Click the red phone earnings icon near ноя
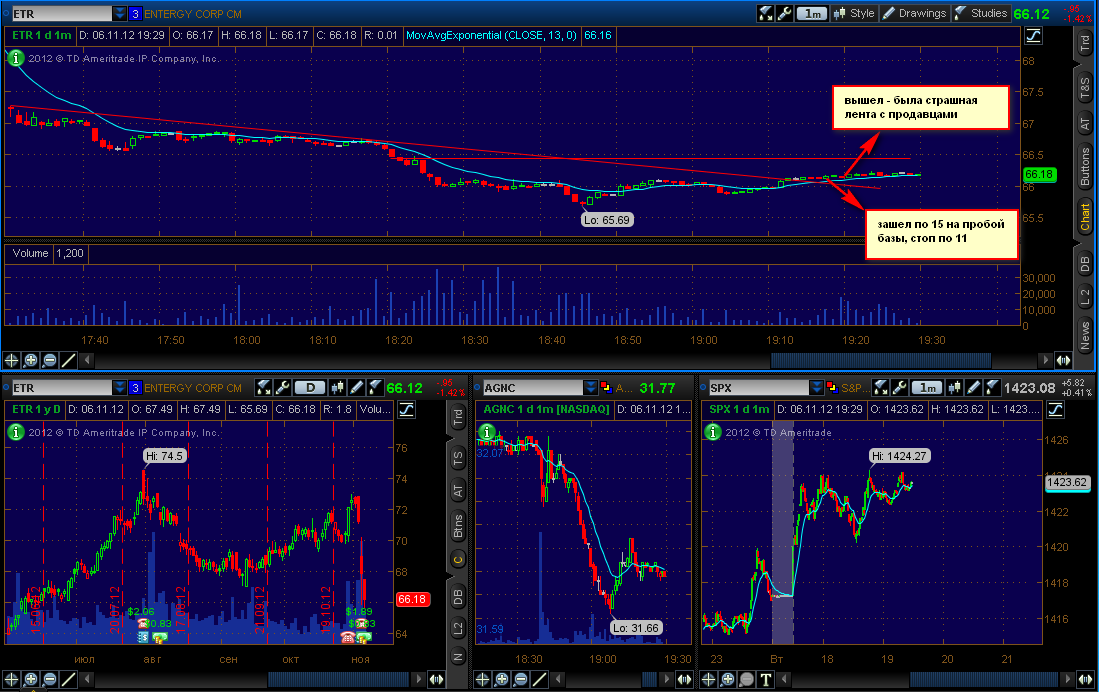The width and height of the screenshot is (1099, 692). pyautogui.click(x=347, y=637)
